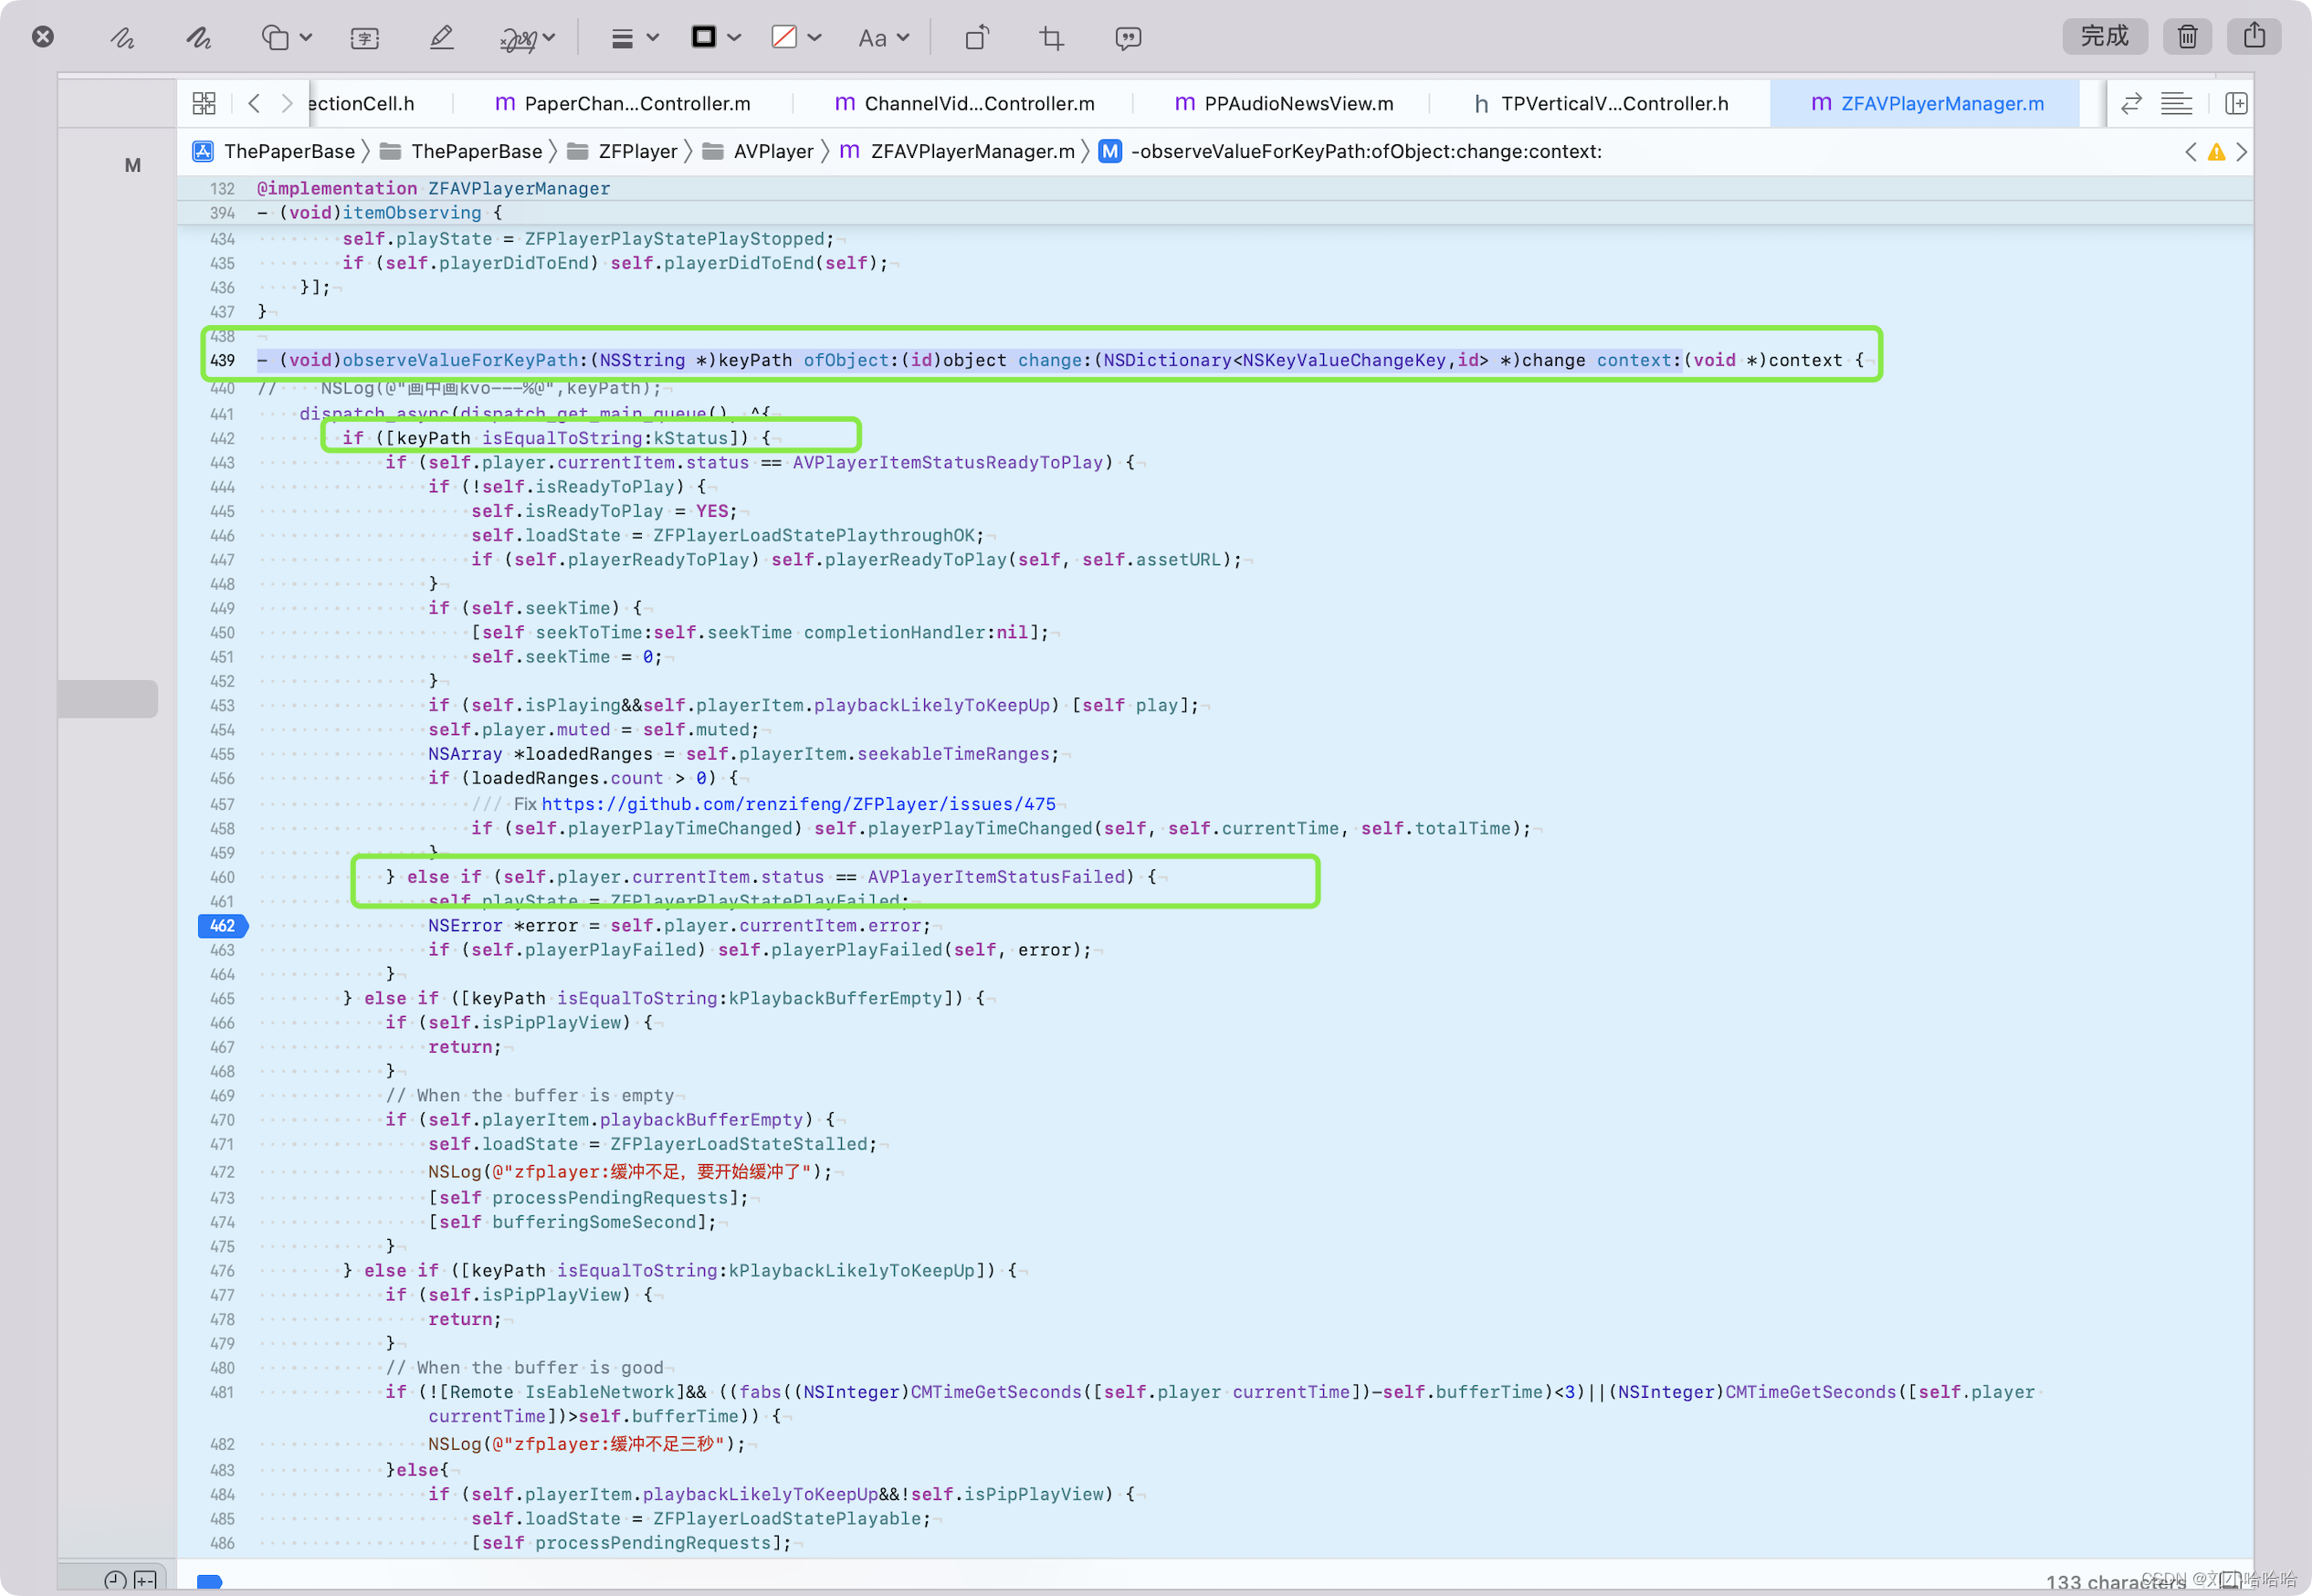
Task: Open the Shapes dropdown arrow
Action: [306, 38]
